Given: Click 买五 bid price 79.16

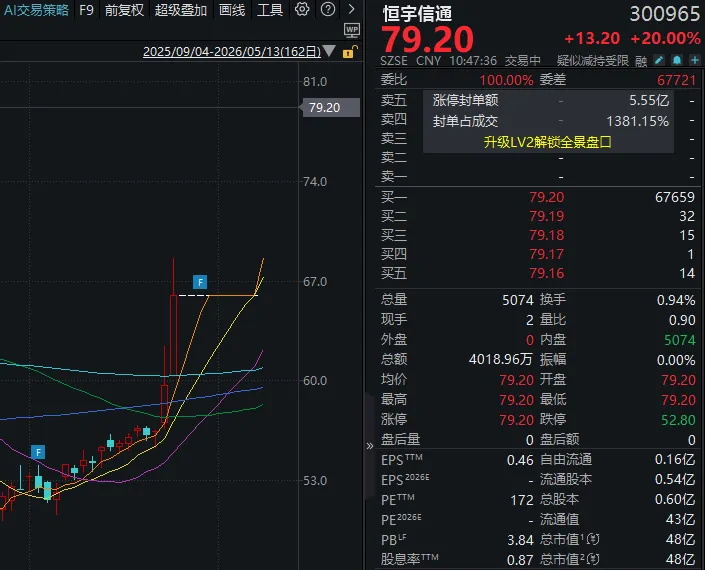Looking at the screenshot, I should (x=546, y=273).
